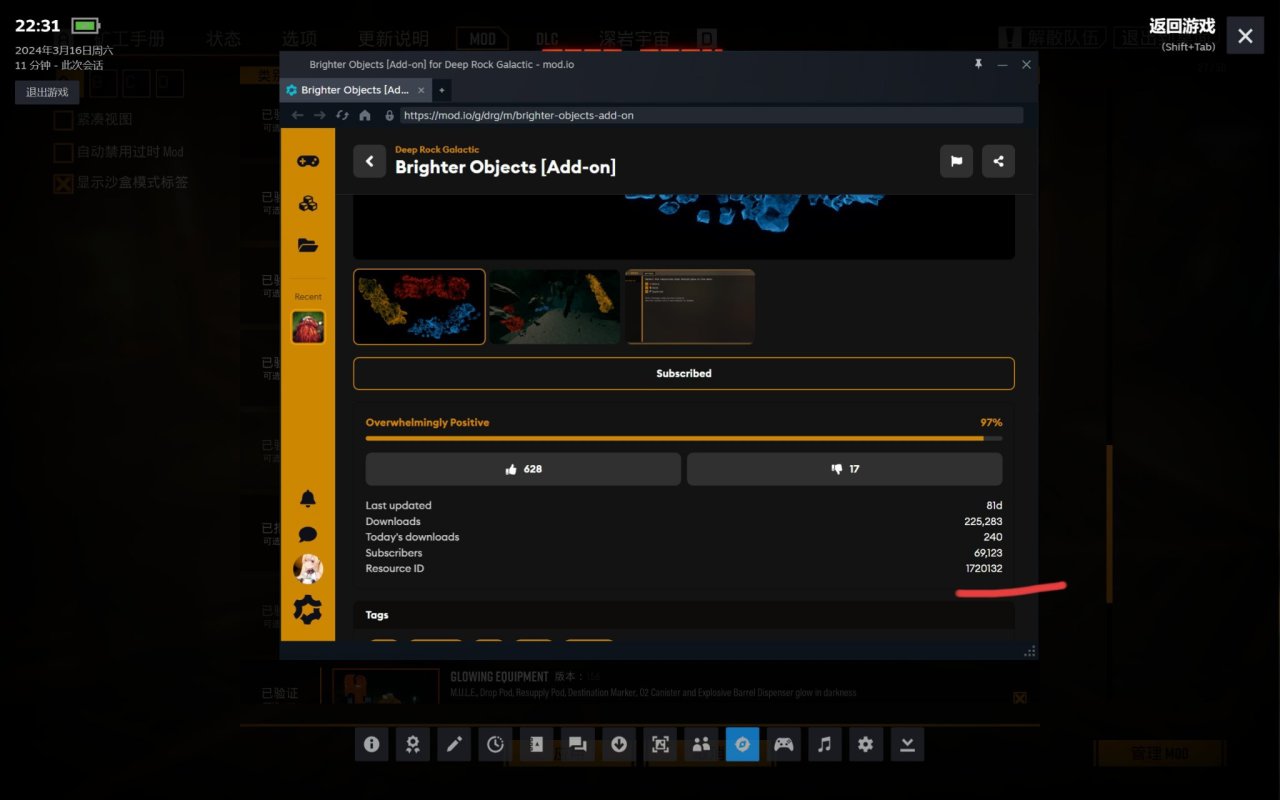Click the mod.io cog logo at sidebar bottom
Image resolution: width=1280 pixels, height=800 pixels.
(308, 609)
